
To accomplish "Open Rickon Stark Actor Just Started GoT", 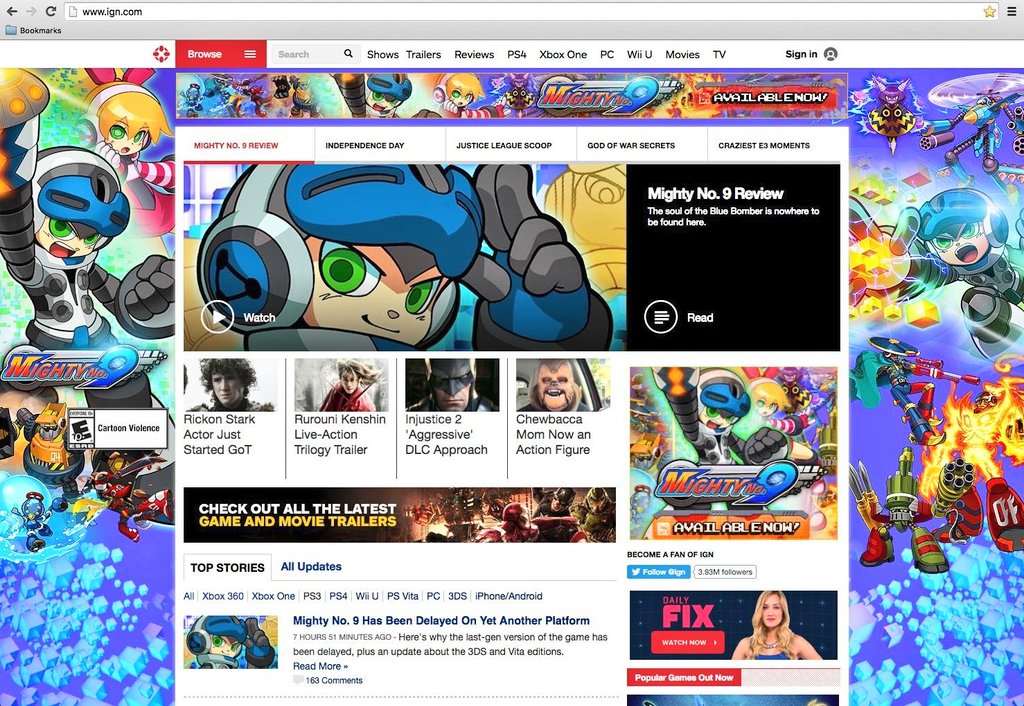I will point(219,434).
